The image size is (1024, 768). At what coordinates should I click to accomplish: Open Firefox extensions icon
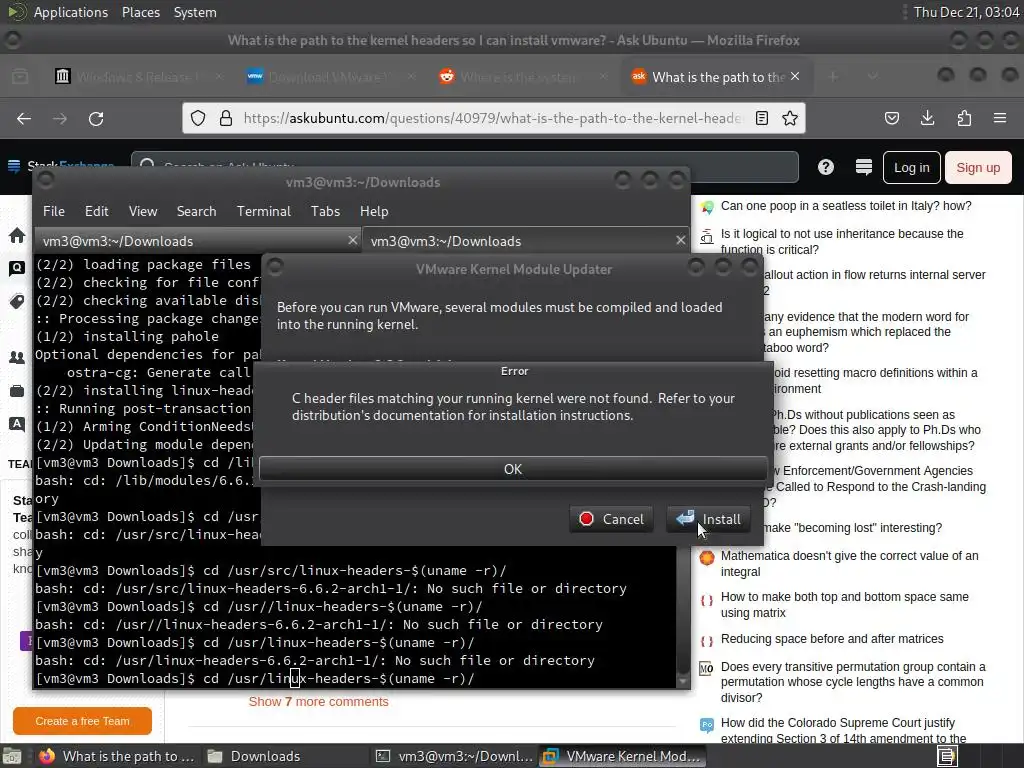(964, 118)
